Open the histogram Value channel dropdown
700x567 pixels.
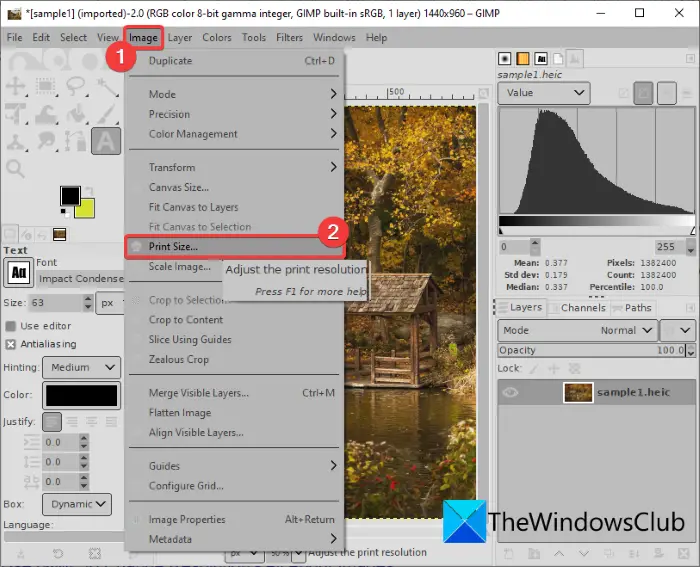tap(544, 93)
